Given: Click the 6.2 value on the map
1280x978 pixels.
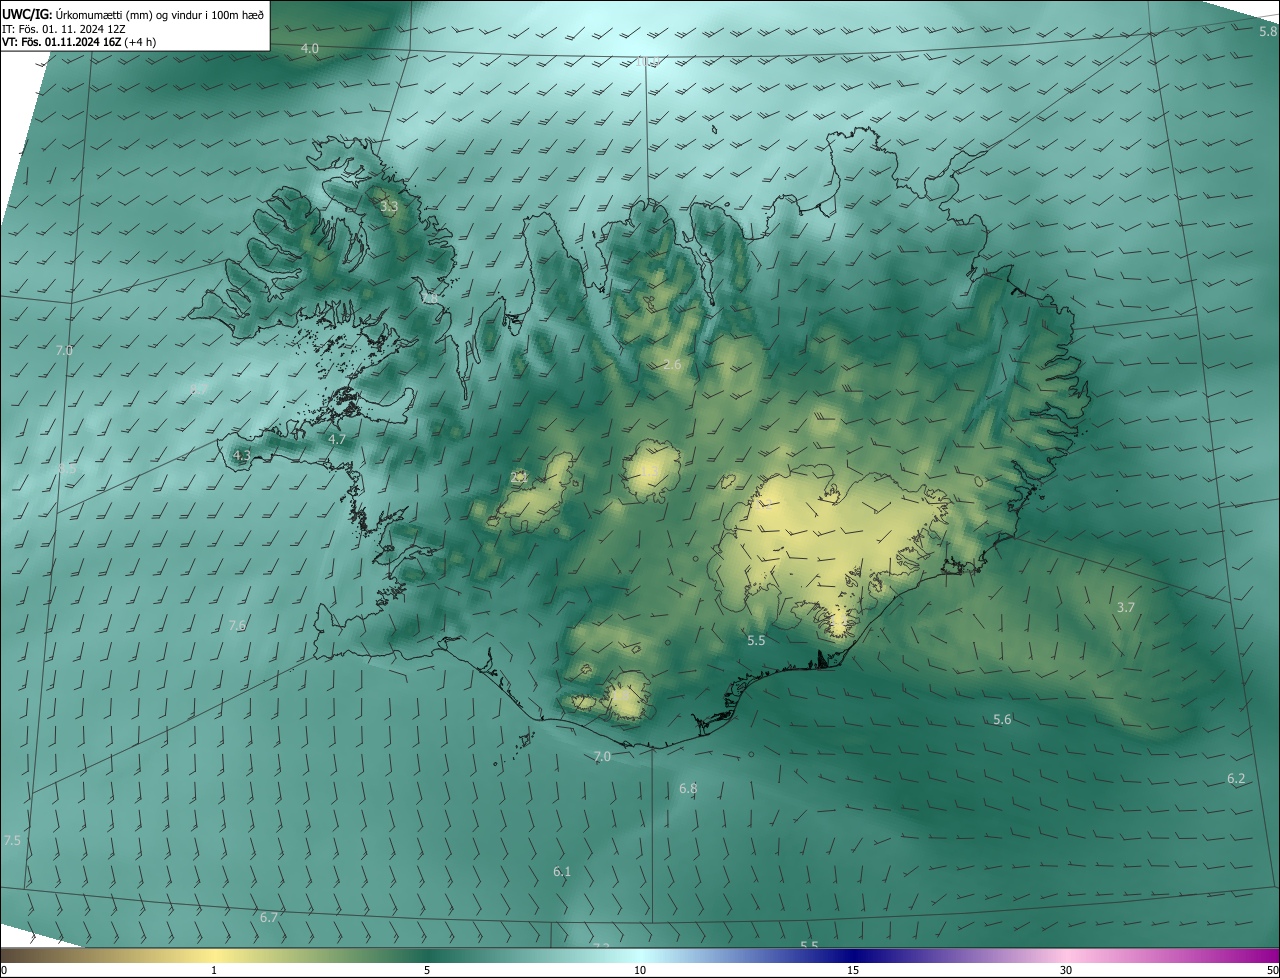Looking at the screenshot, I should tap(1236, 778).
